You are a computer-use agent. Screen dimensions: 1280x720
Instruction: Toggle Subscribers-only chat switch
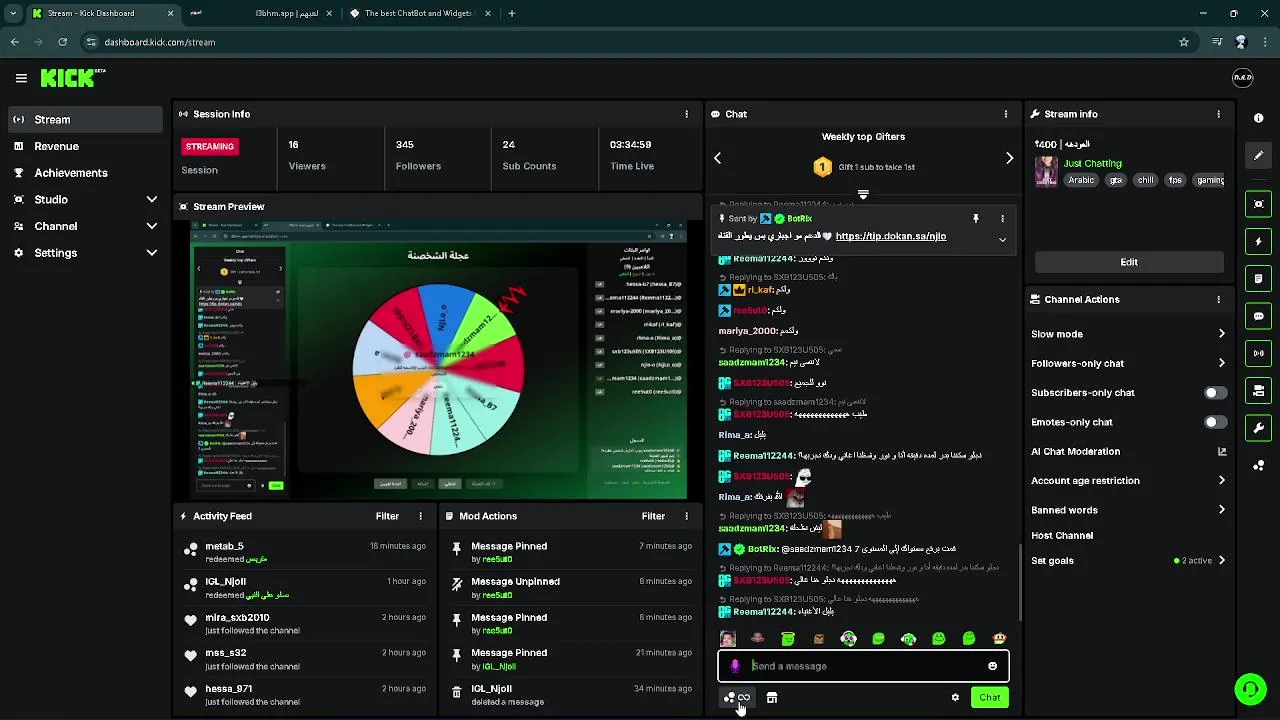coord(1215,393)
